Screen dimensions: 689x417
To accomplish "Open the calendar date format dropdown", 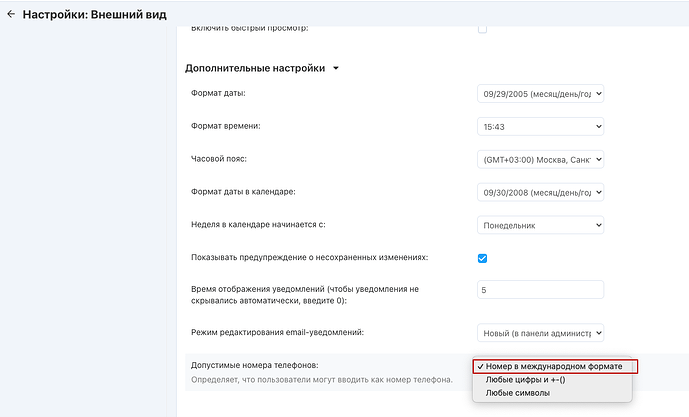I will pyautogui.click(x=540, y=192).
